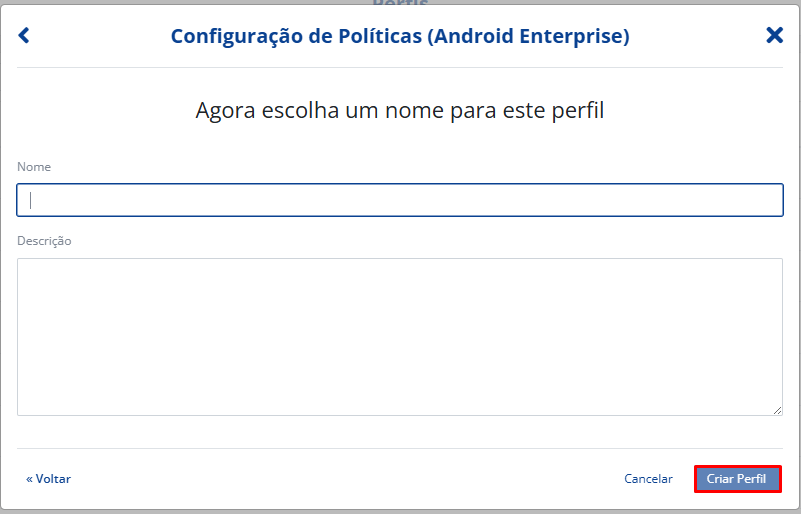Click the Configuração de Políticas dialog title
Image resolution: width=801 pixels, height=514 pixels.
coord(400,36)
